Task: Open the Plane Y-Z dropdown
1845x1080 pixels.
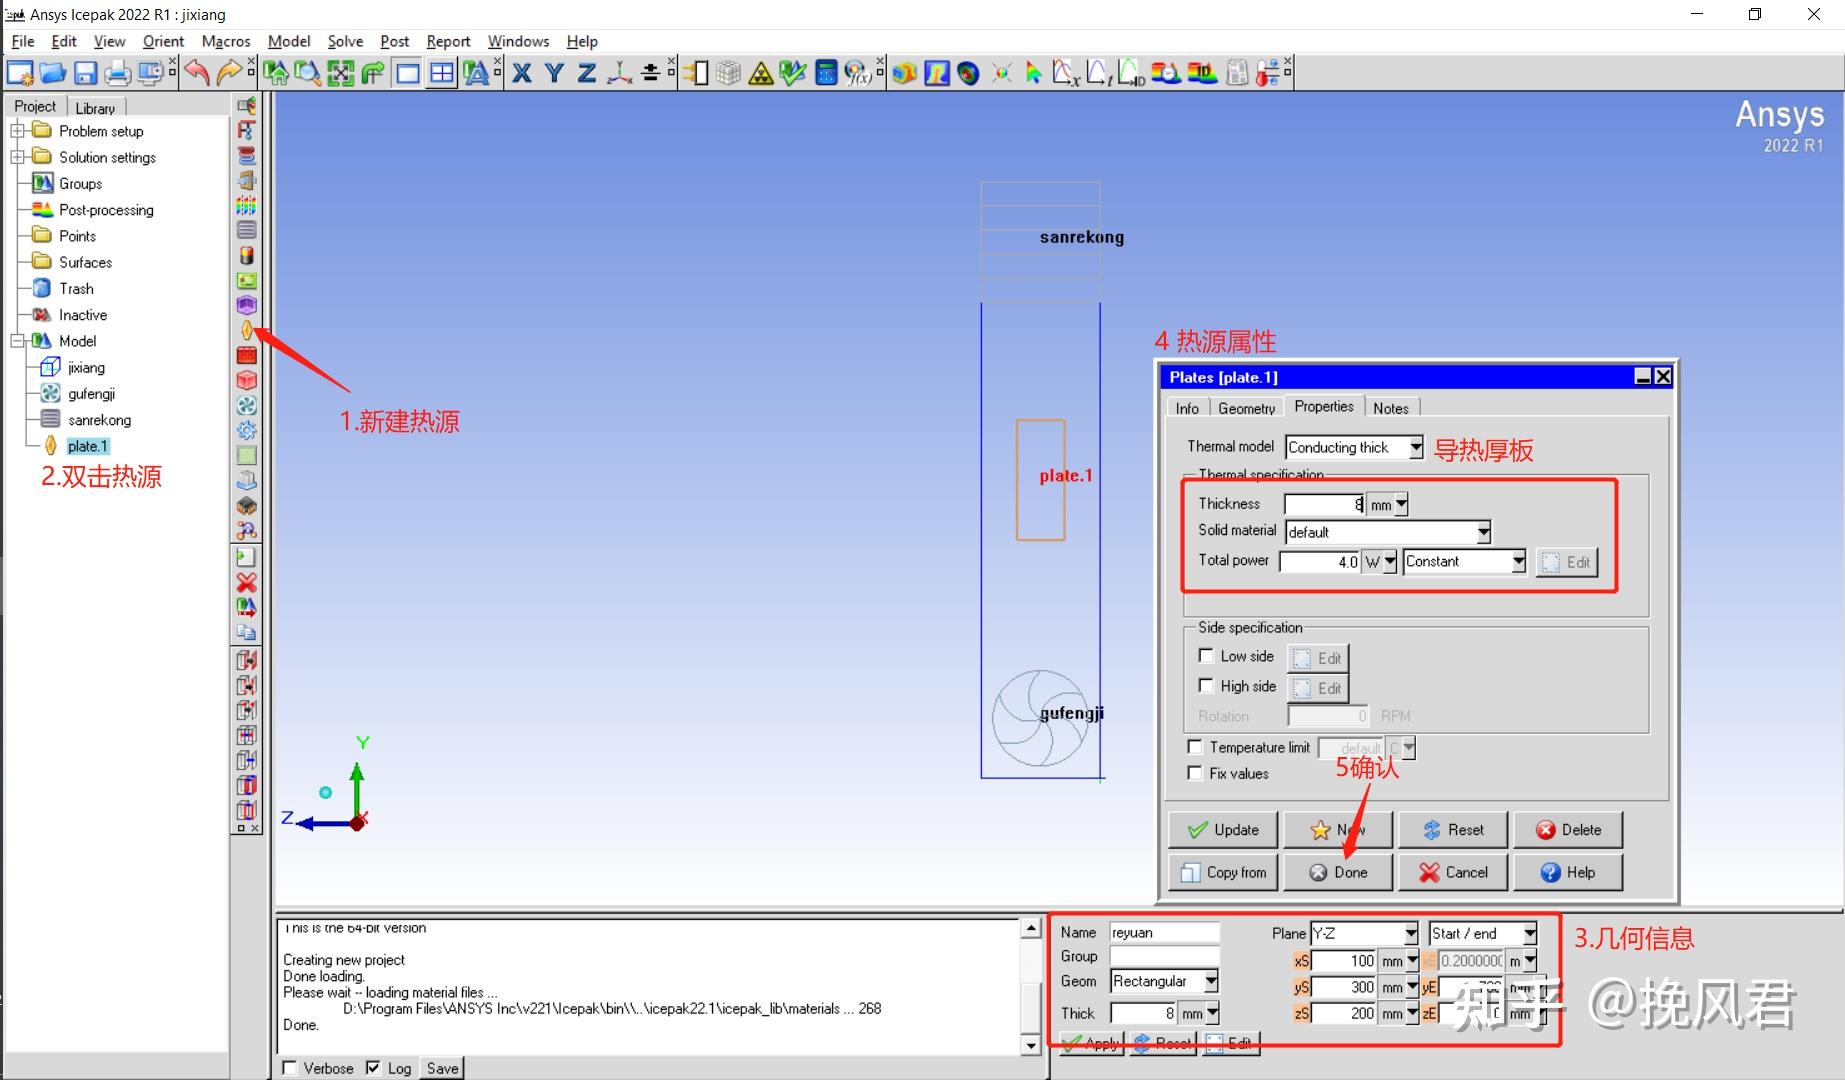Action: (1411, 934)
